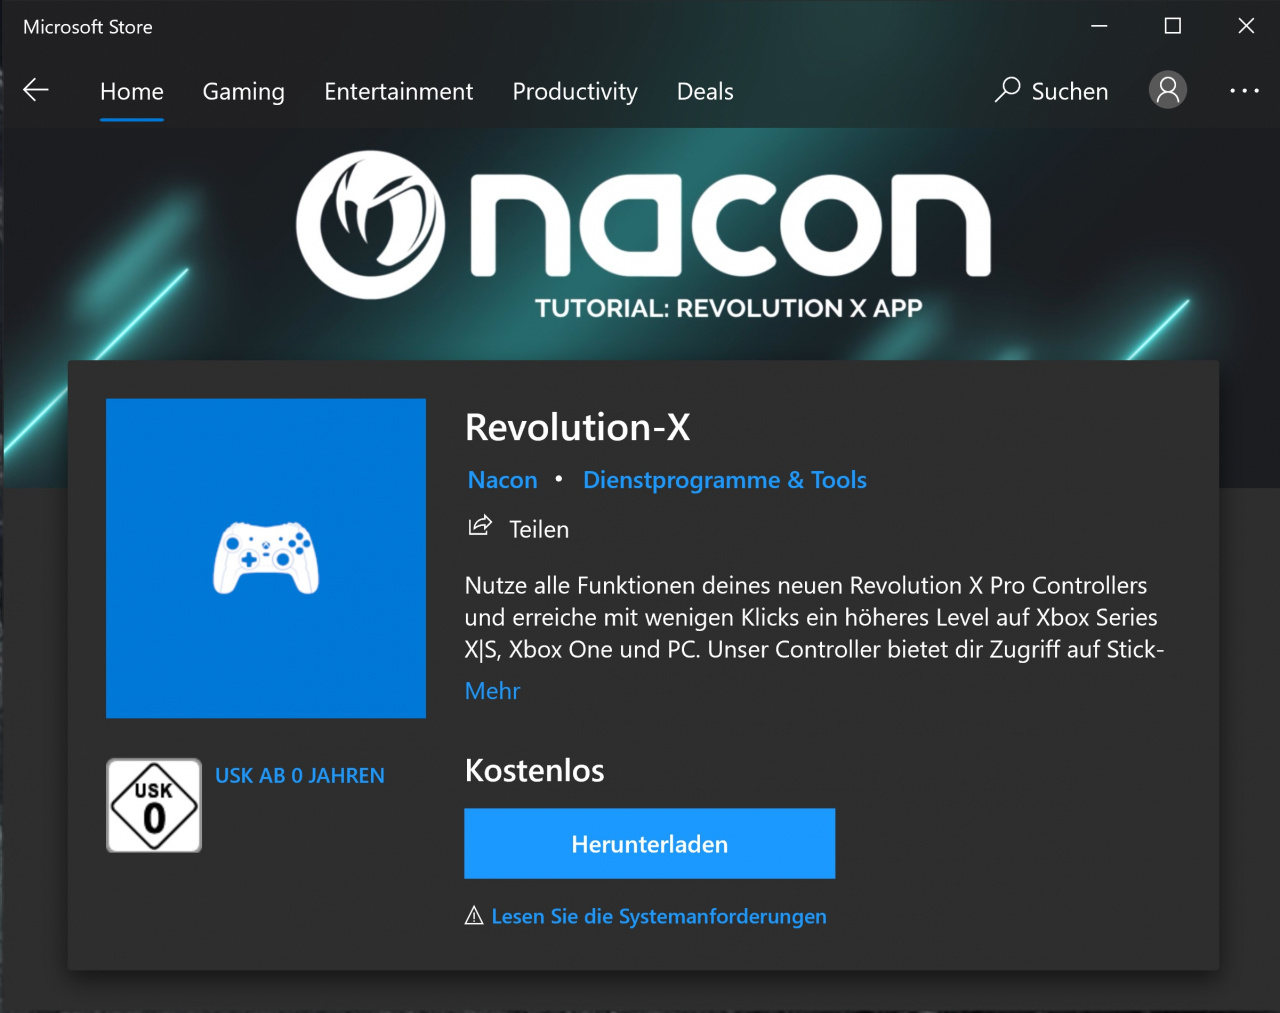Click the Microsoft Store title text
The image size is (1280, 1013).
point(88,27)
